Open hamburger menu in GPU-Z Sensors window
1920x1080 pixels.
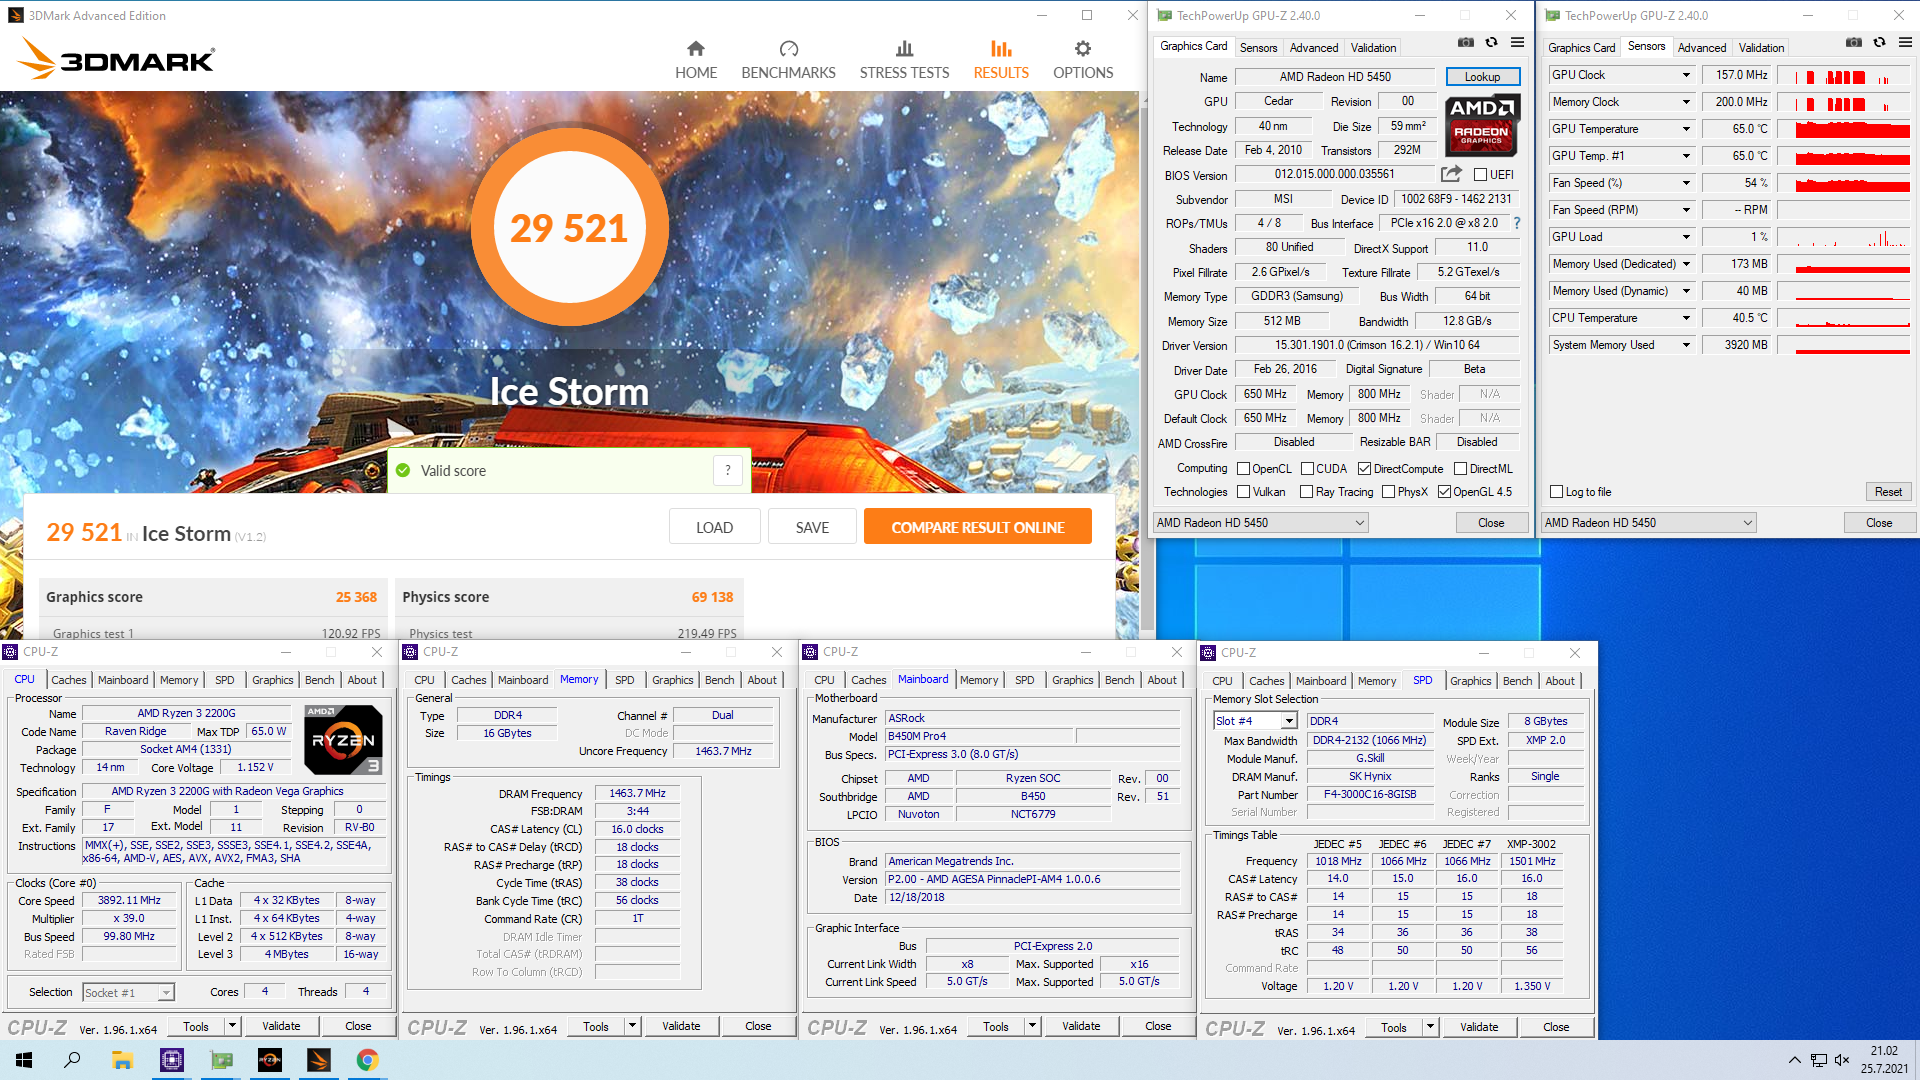(x=1905, y=43)
